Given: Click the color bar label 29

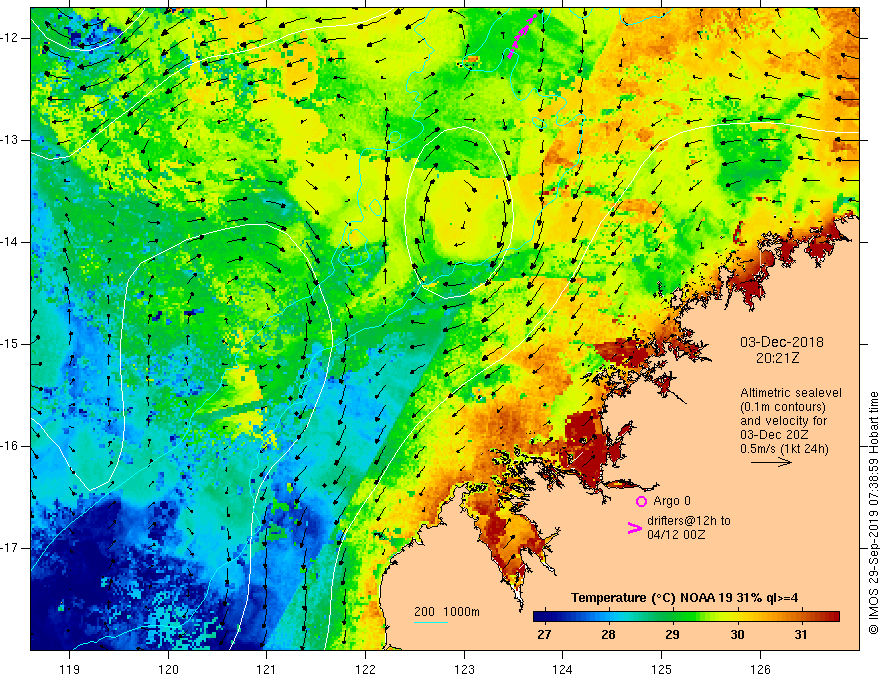Looking at the screenshot, I should [x=672, y=635].
